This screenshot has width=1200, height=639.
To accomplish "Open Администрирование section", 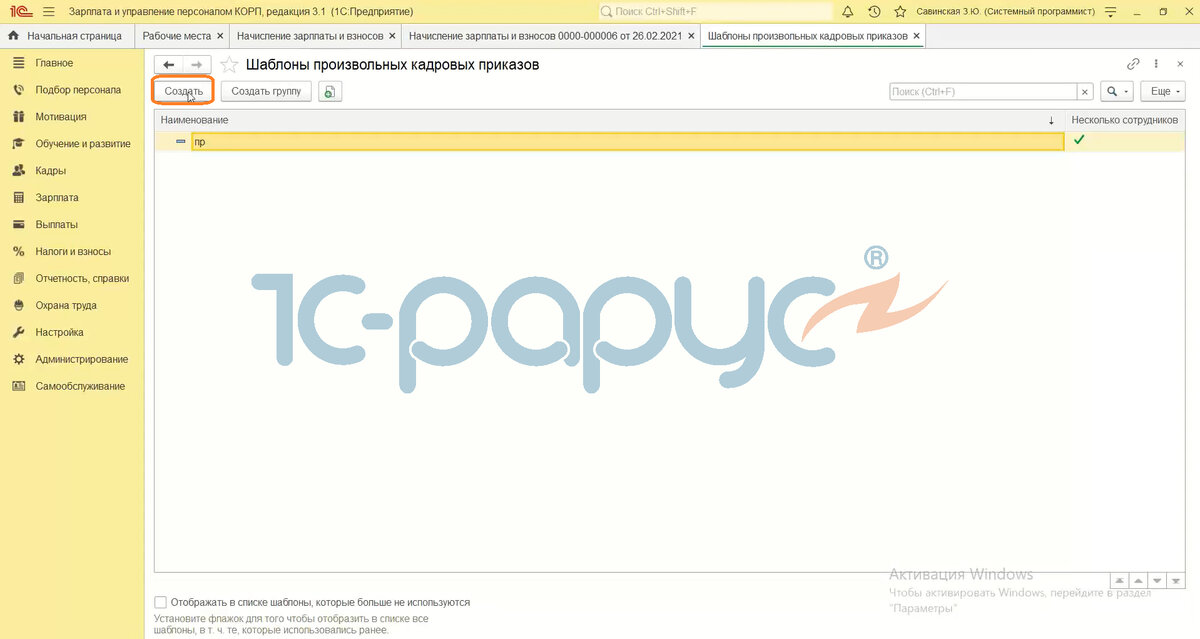I will pos(82,359).
